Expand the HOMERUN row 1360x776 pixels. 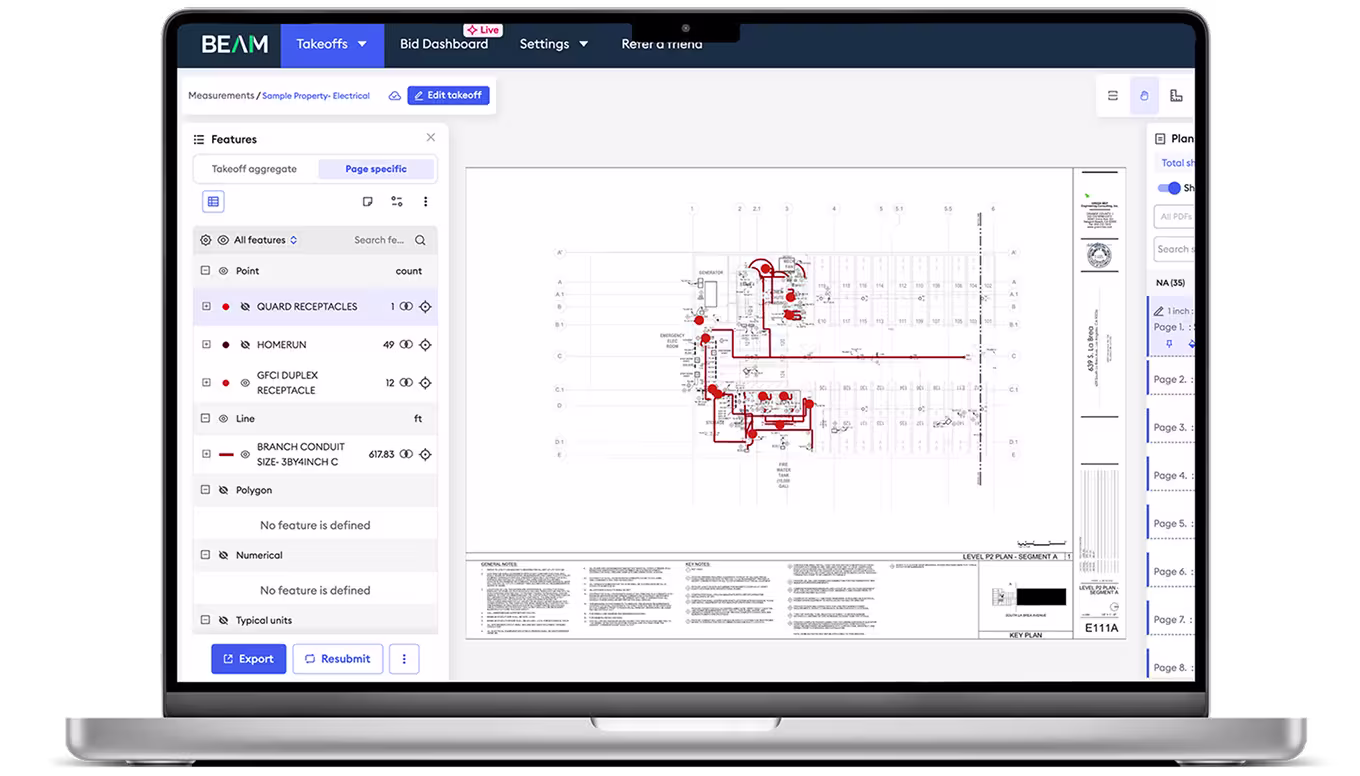pyautogui.click(x=206, y=345)
